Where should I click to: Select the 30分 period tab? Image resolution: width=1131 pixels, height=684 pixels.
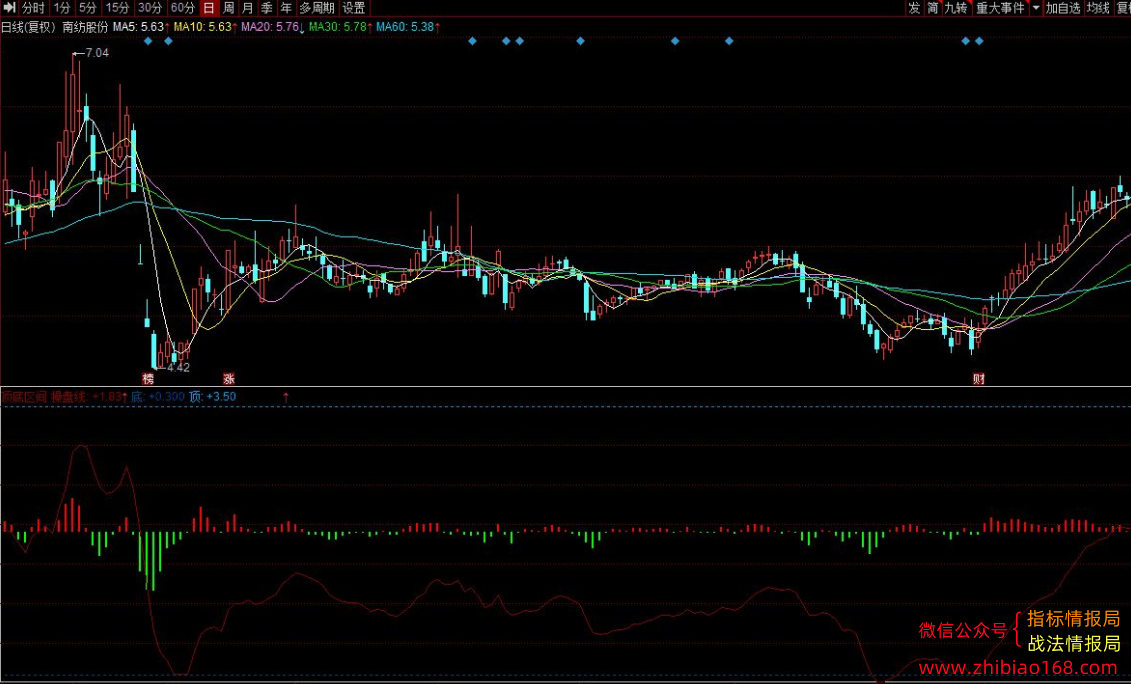coord(150,8)
